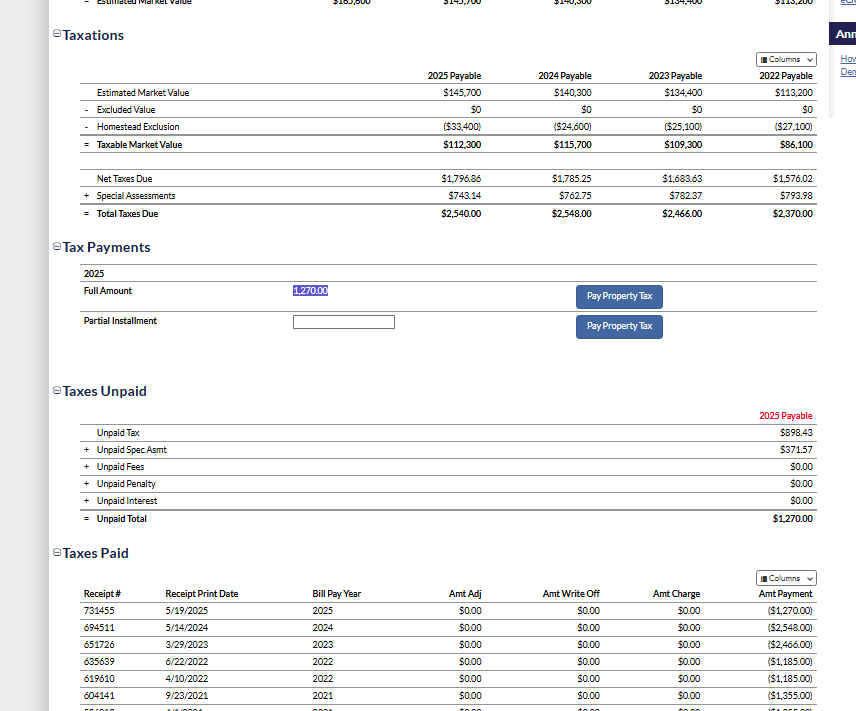Open Columns dropdown above Taxes Paid table

(786, 578)
